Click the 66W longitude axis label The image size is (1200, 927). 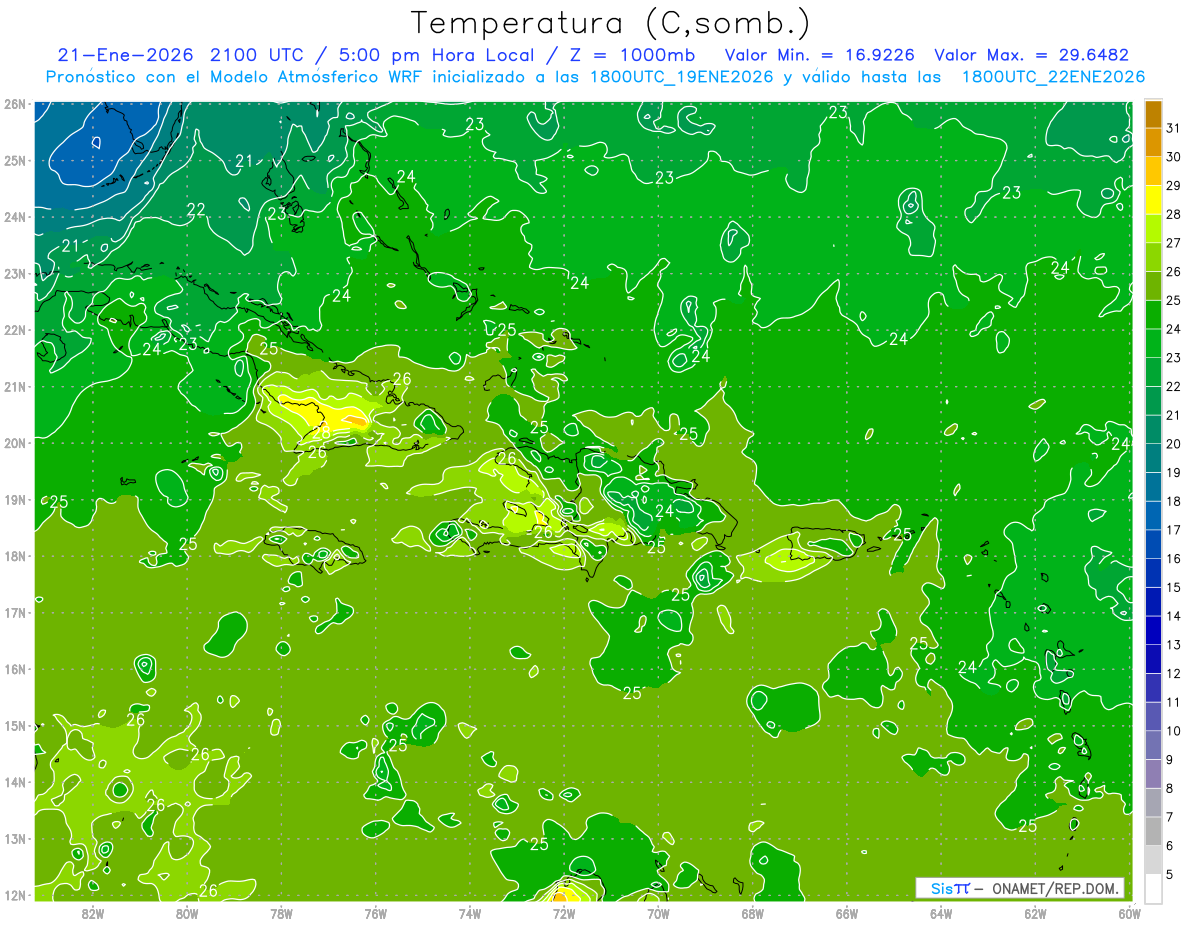coord(847,913)
